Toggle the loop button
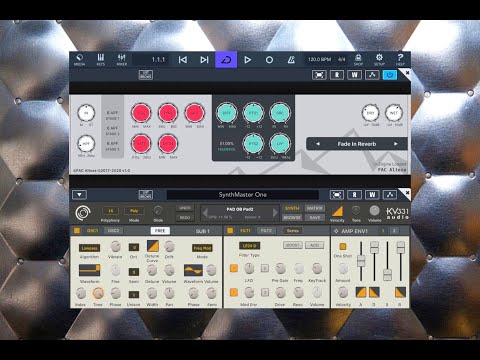480x360 pixels. [226, 60]
